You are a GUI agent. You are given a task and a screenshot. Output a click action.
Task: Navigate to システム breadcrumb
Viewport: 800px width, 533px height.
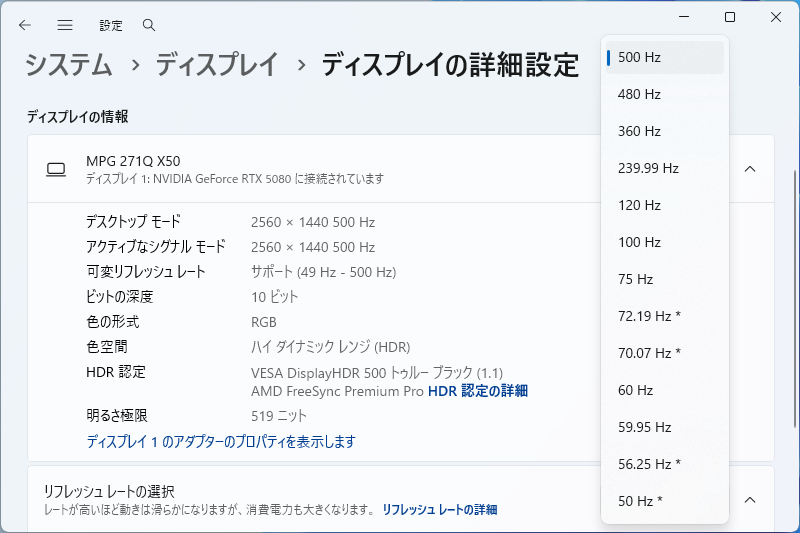[x=69, y=65]
